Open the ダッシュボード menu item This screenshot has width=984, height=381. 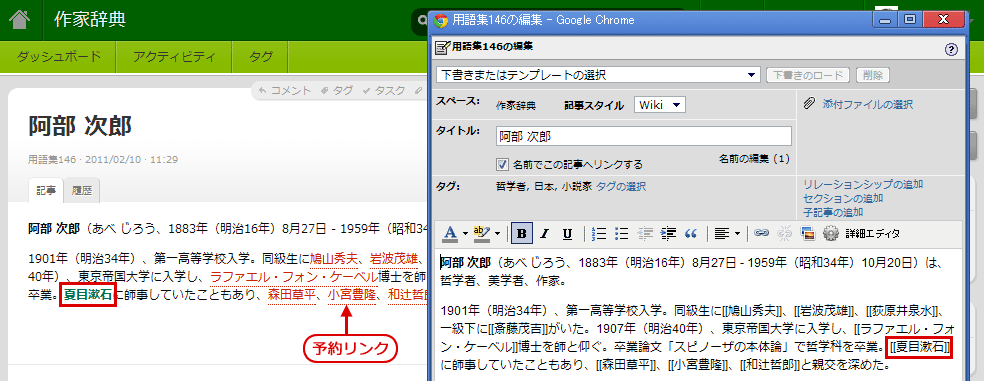point(58,56)
